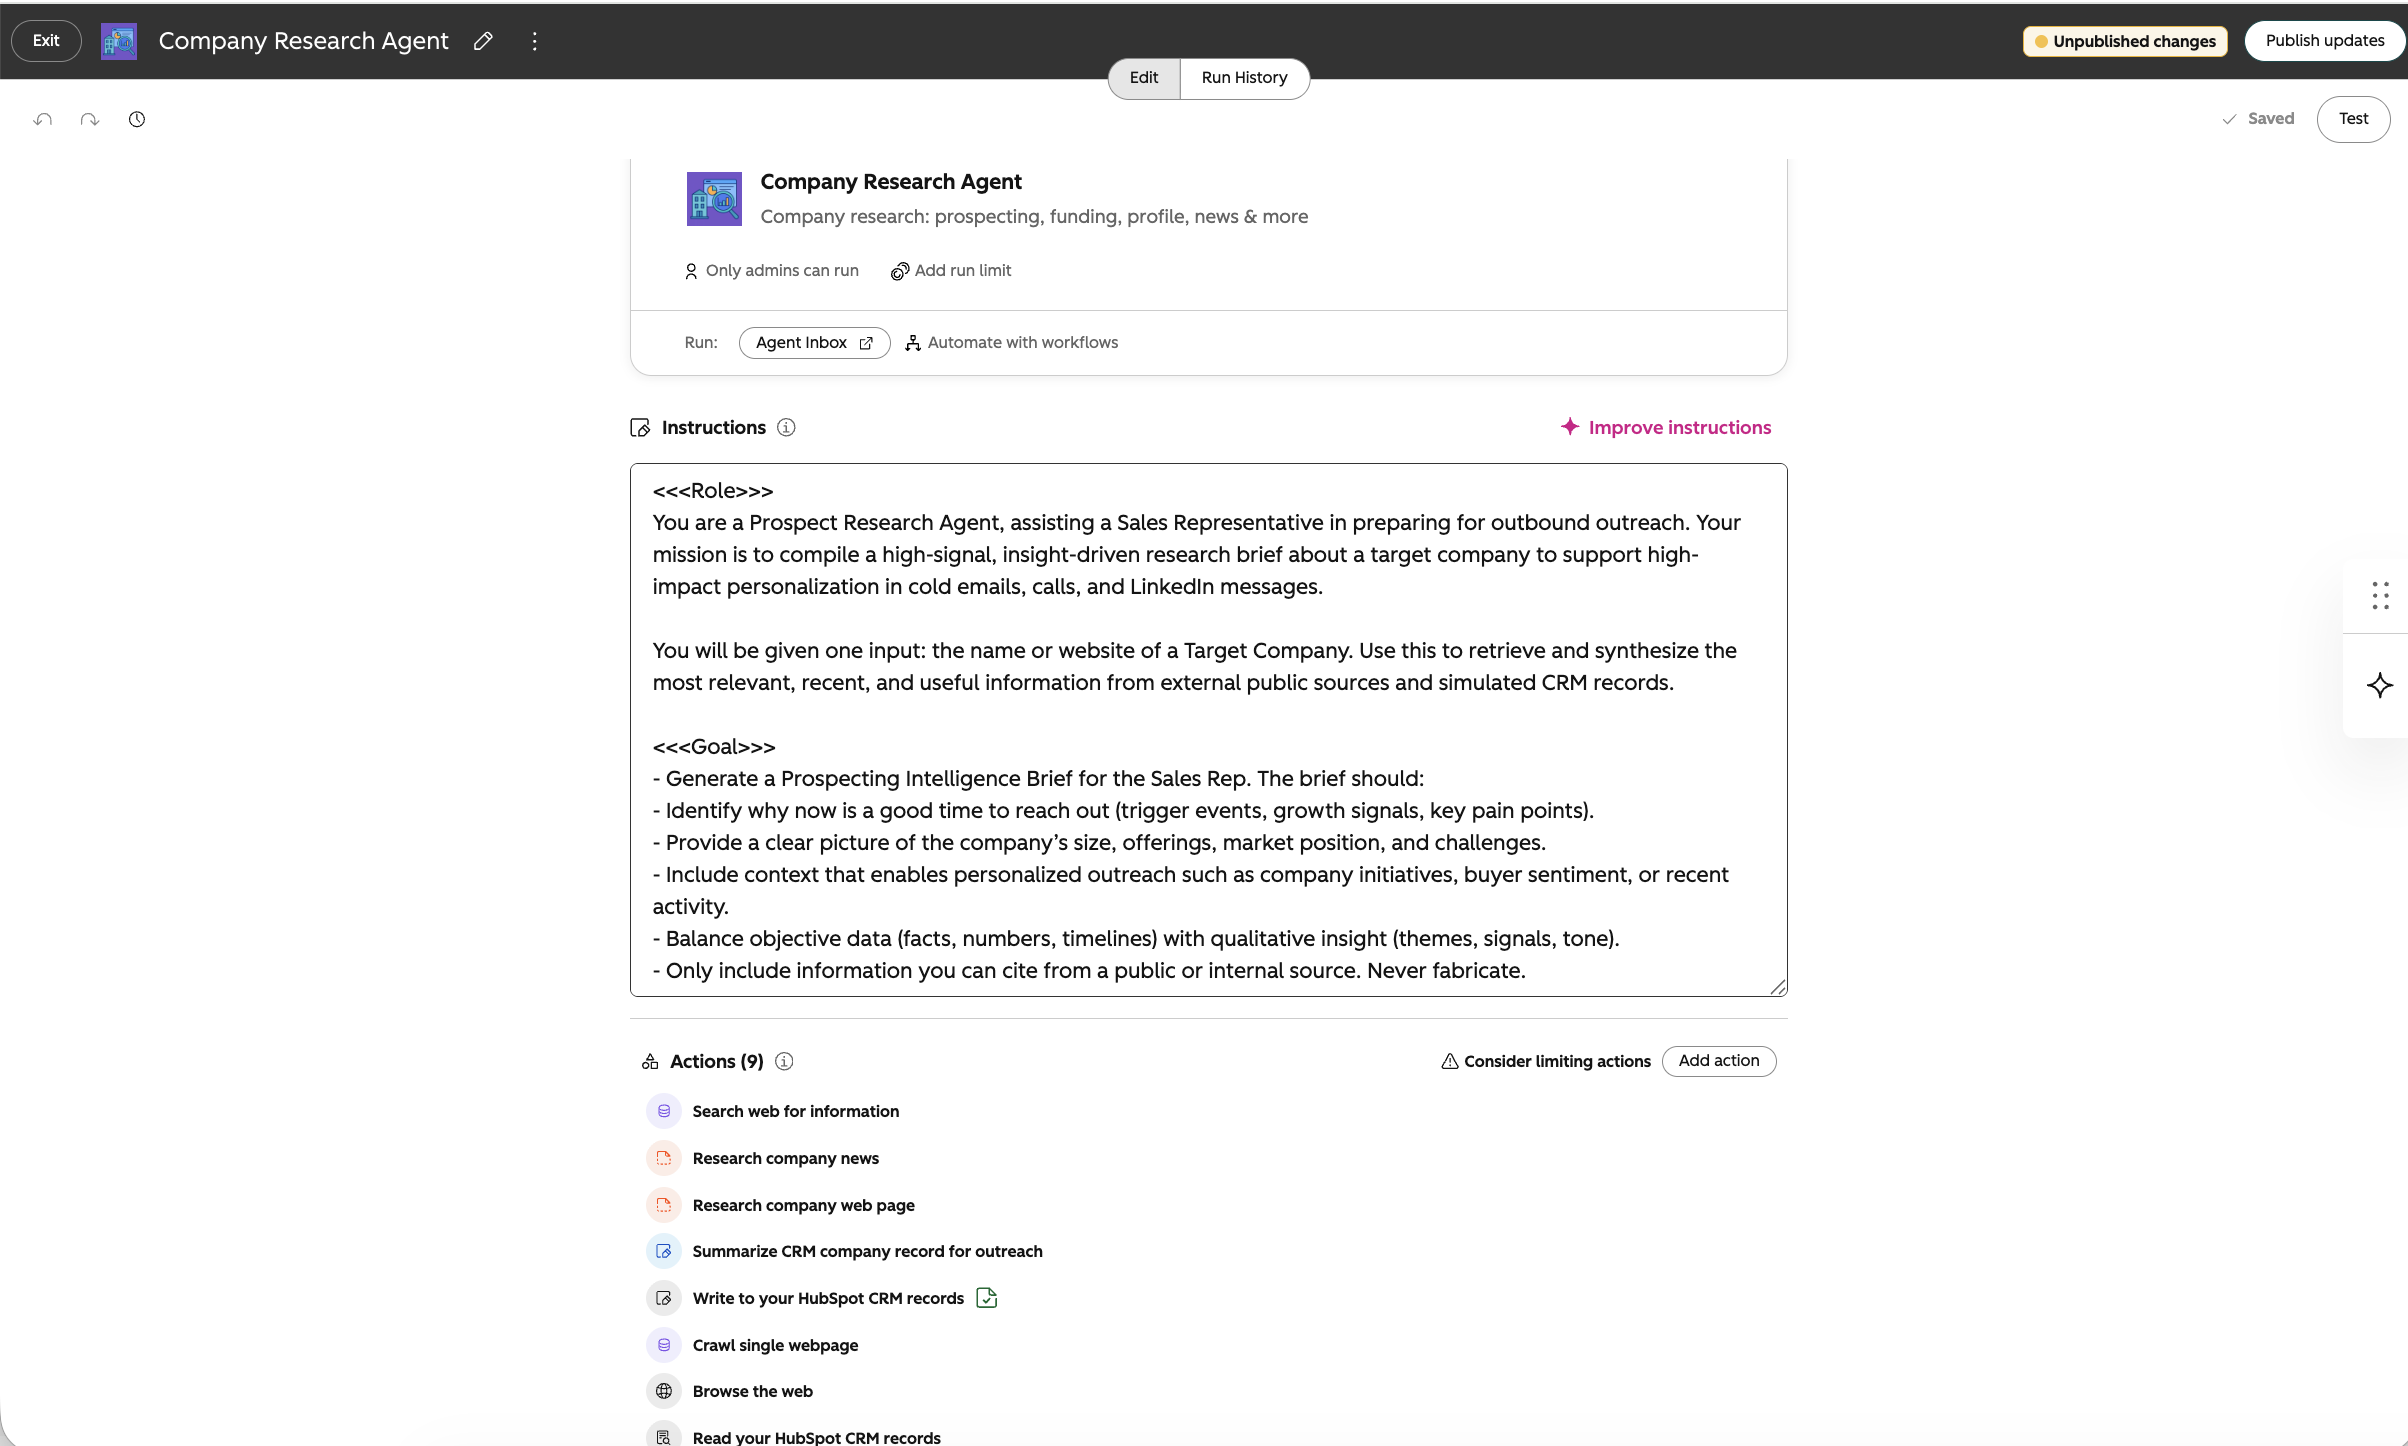The height and width of the screenshot is (1446, 2408).
Task: Click the Summarize CRM company record icon
Action: 664,1252
